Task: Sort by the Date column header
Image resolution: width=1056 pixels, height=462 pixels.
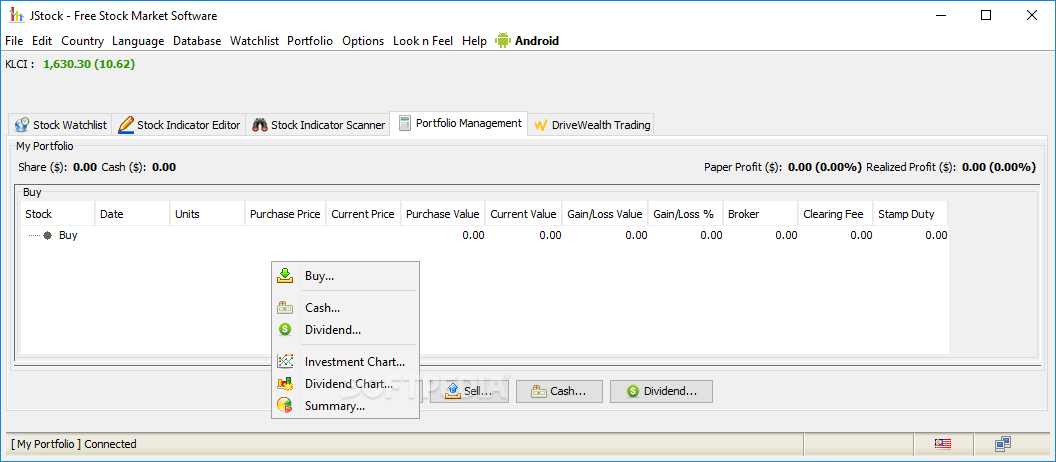Action: 132,214
